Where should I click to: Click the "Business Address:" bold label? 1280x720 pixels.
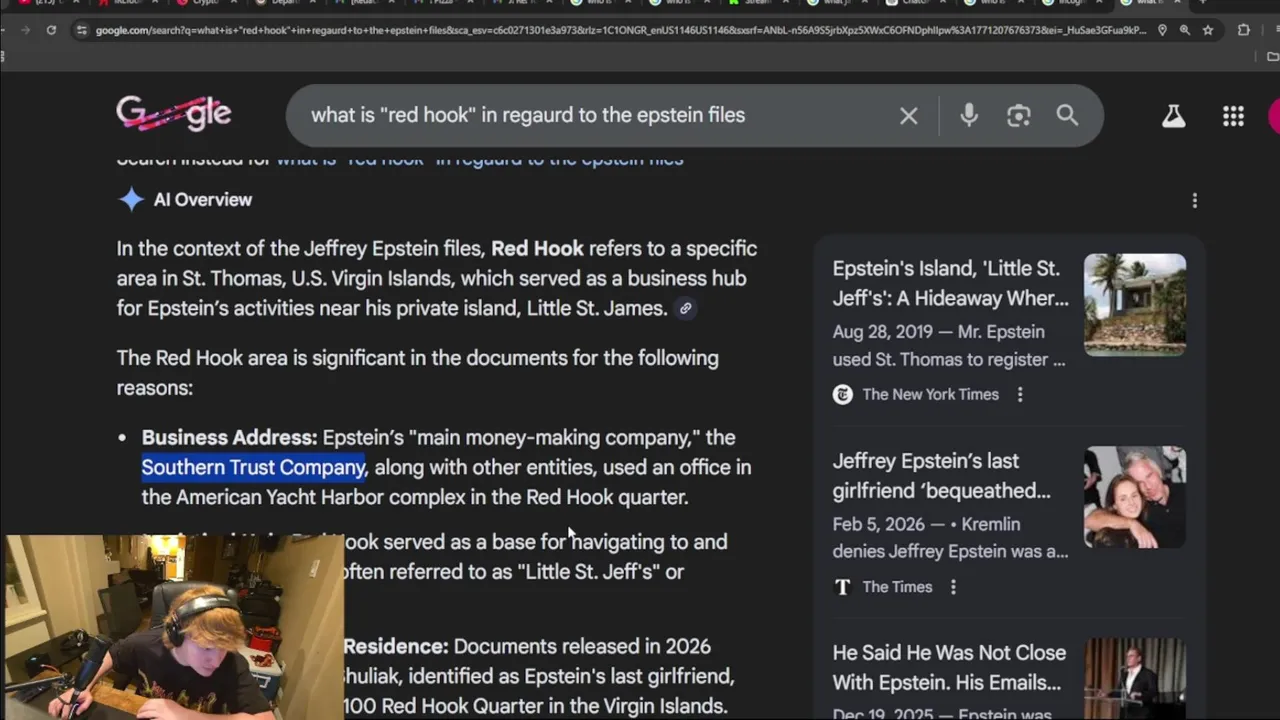click(229, 437)
